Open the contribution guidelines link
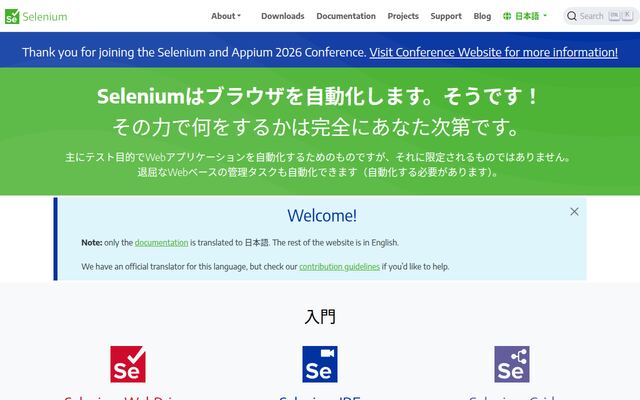 [x=339, y=267]
